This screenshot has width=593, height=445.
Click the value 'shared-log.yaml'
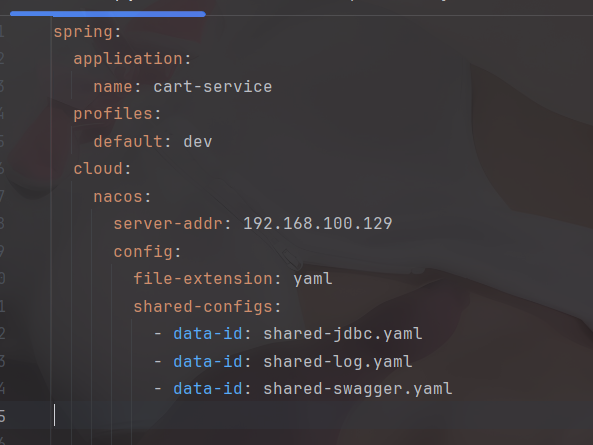(338, 362)
